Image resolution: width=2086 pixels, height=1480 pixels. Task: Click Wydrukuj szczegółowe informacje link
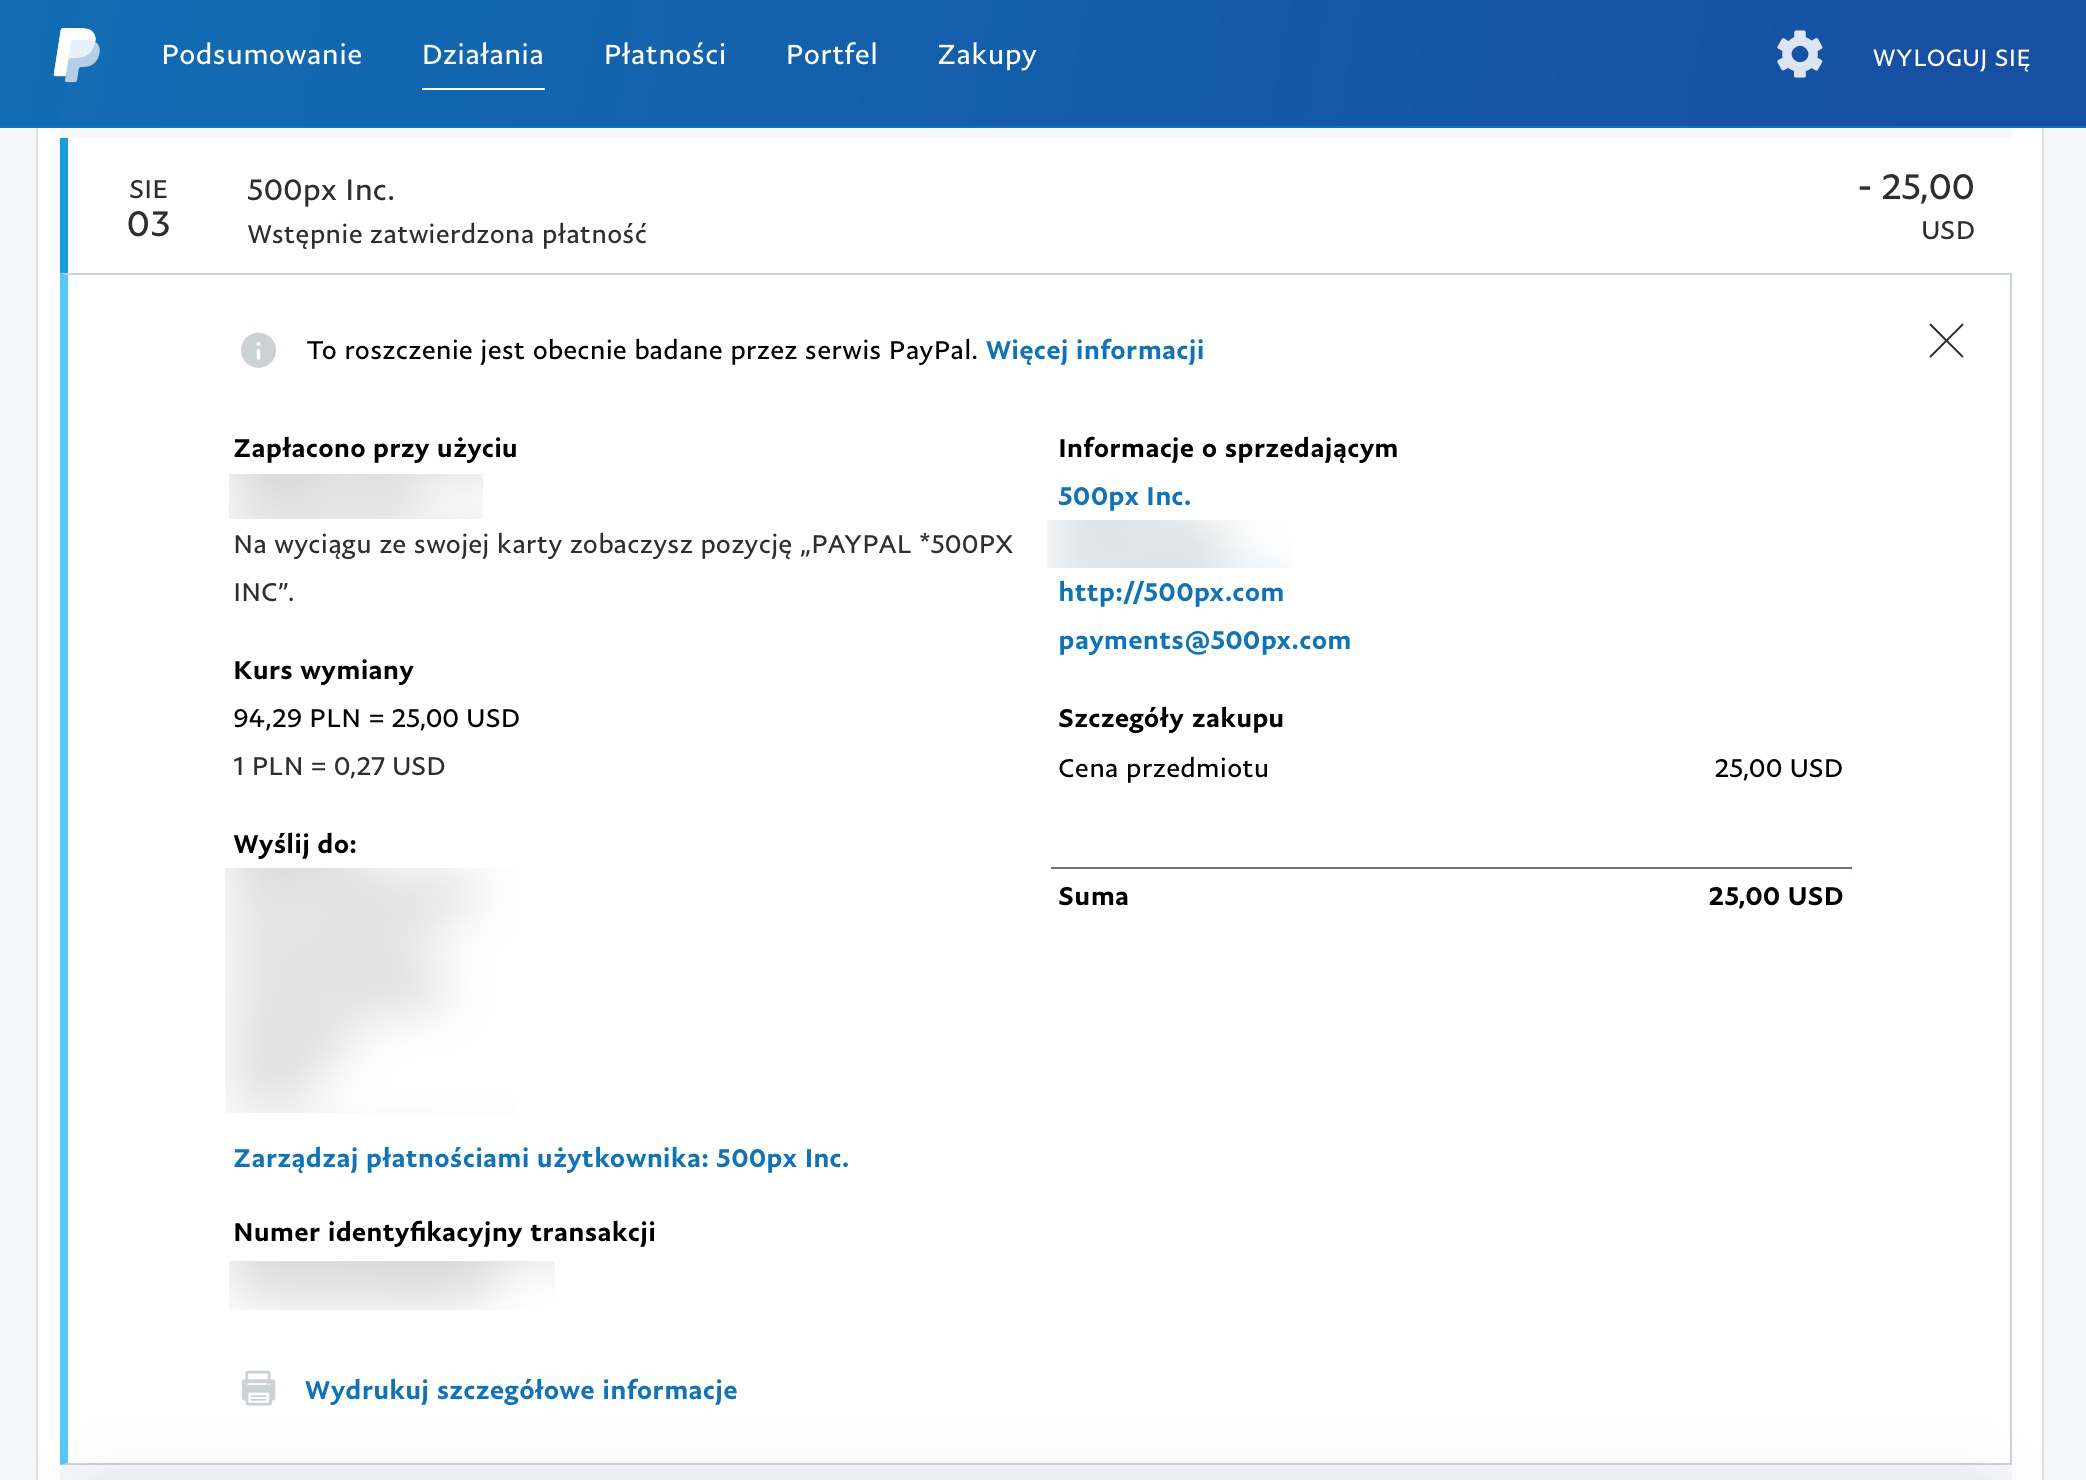coord(521,1390)
